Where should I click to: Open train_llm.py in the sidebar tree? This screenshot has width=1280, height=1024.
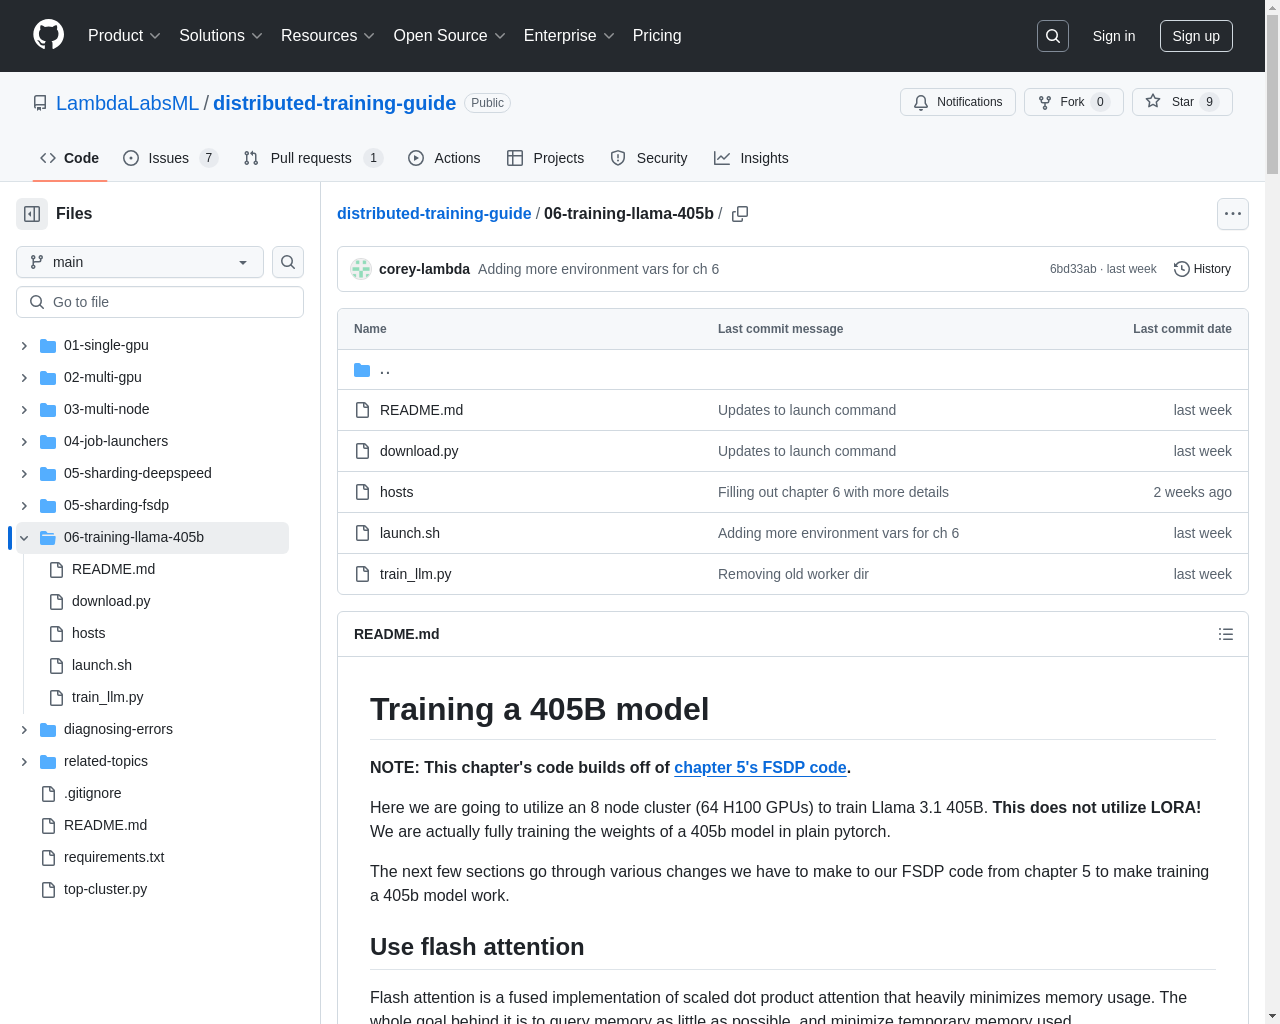click(107, 697)
